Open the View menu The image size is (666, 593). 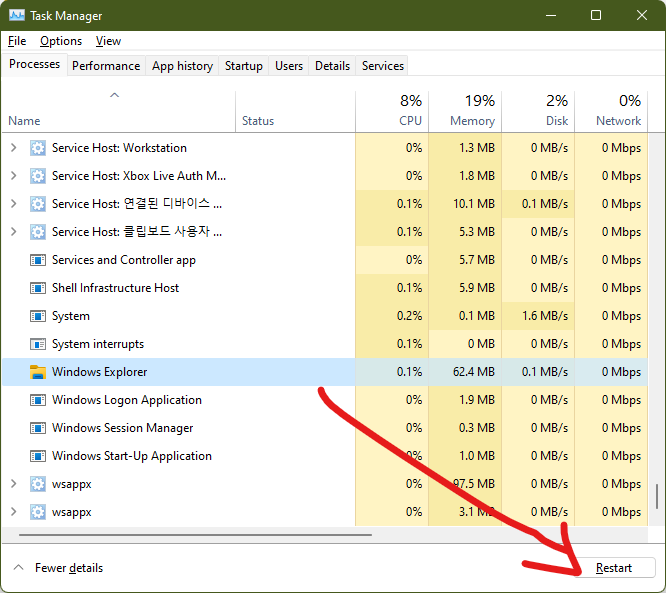click(108, 41)
